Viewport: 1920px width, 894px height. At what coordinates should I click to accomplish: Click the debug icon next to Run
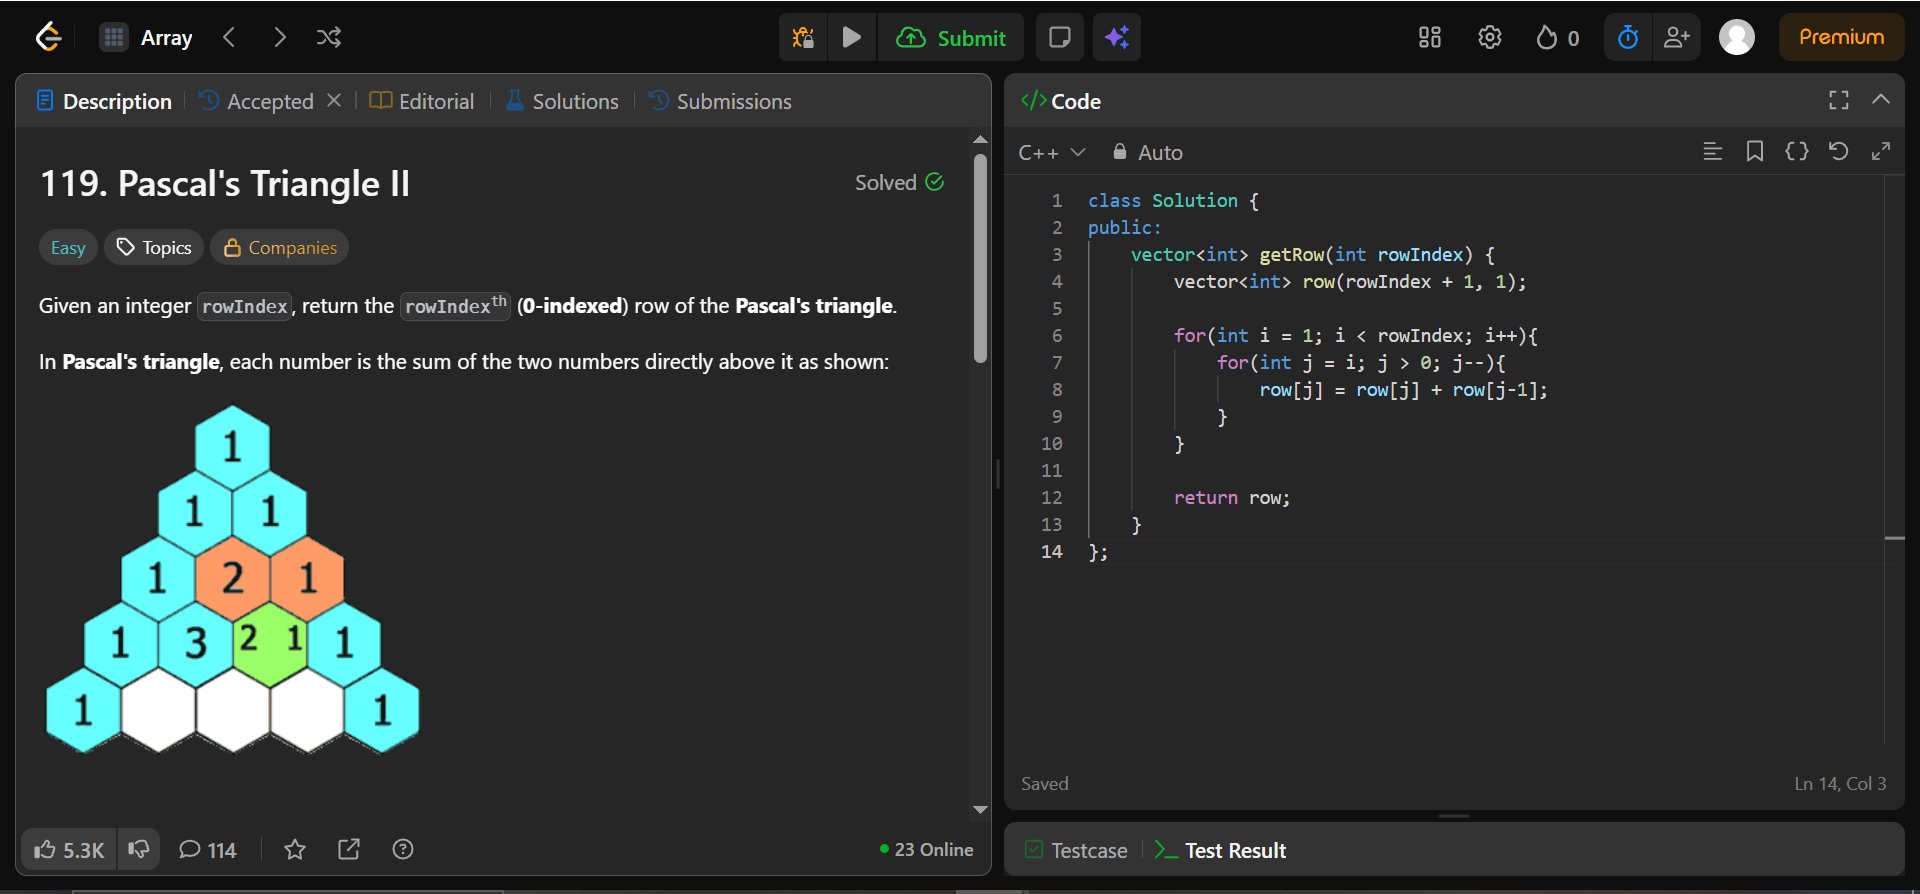tap(803, 38)
